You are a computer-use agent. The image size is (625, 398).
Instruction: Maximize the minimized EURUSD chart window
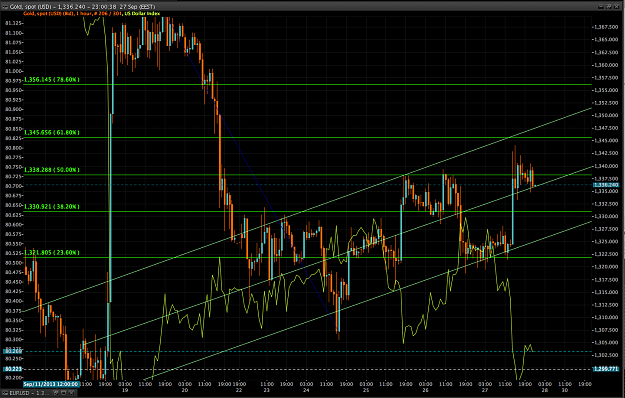(x=63, y=393)
